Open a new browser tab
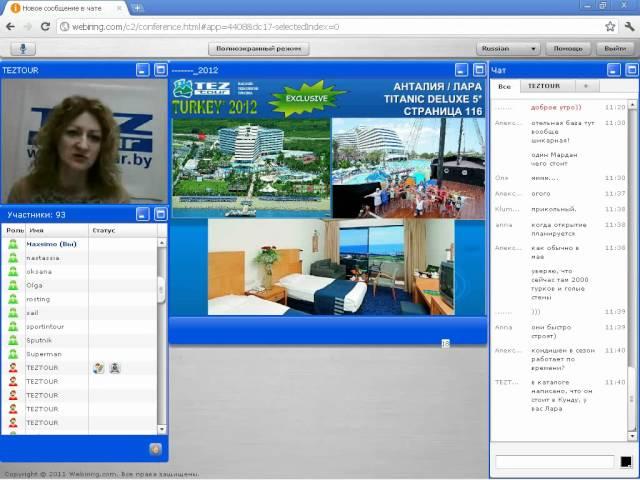640x480 pixels. coord(138,8)
